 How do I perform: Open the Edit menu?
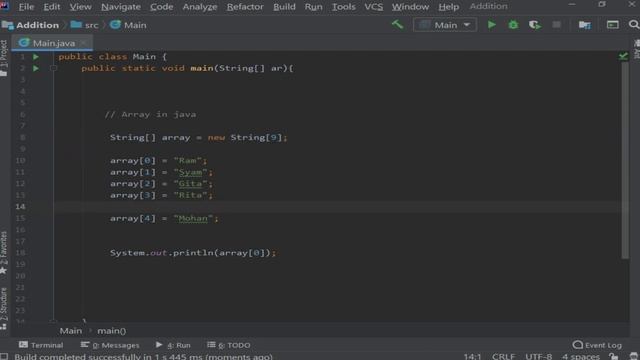(52, 7)
